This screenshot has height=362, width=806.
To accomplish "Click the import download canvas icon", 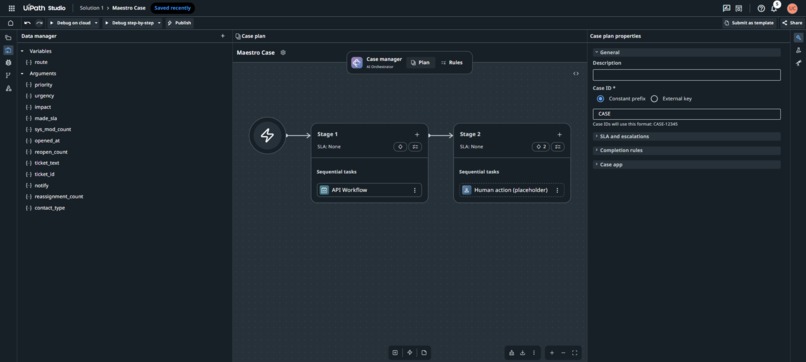I will [x=523, y=353].
